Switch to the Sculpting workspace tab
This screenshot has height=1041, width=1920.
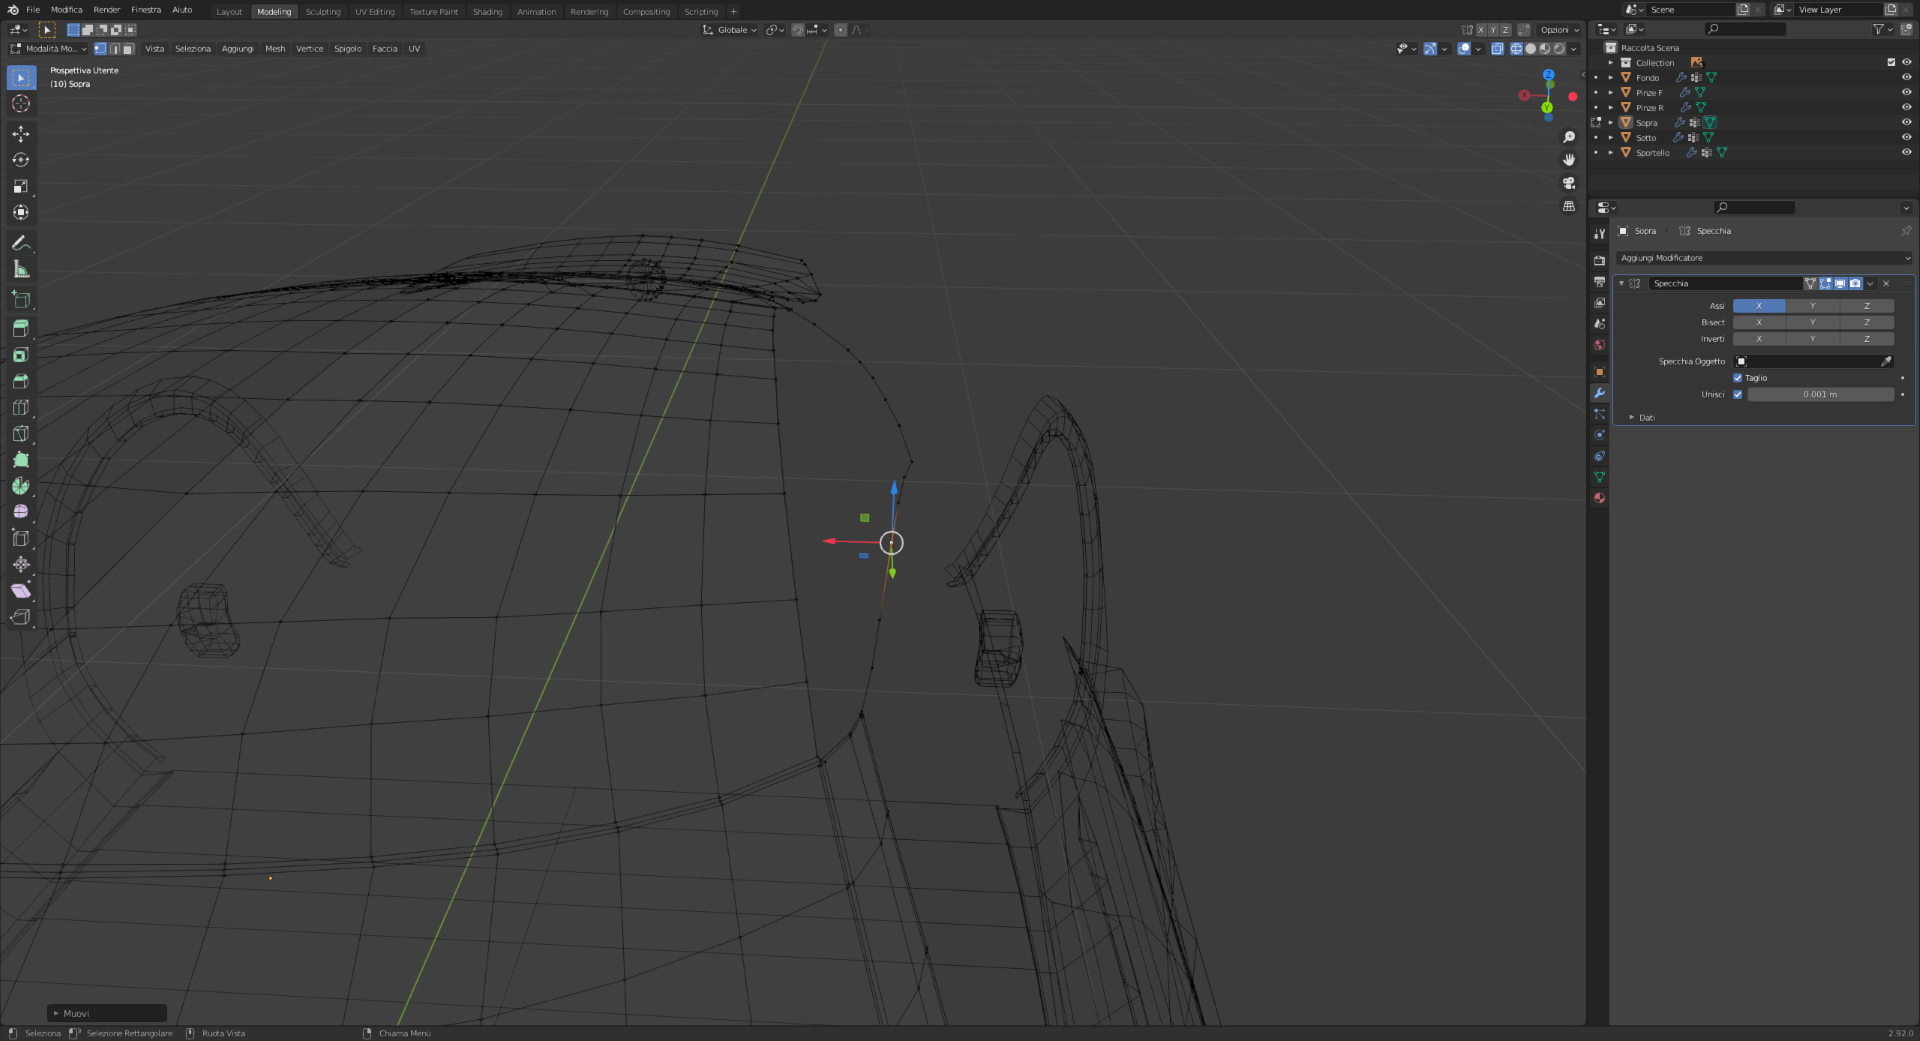click(x=323, y=12)
